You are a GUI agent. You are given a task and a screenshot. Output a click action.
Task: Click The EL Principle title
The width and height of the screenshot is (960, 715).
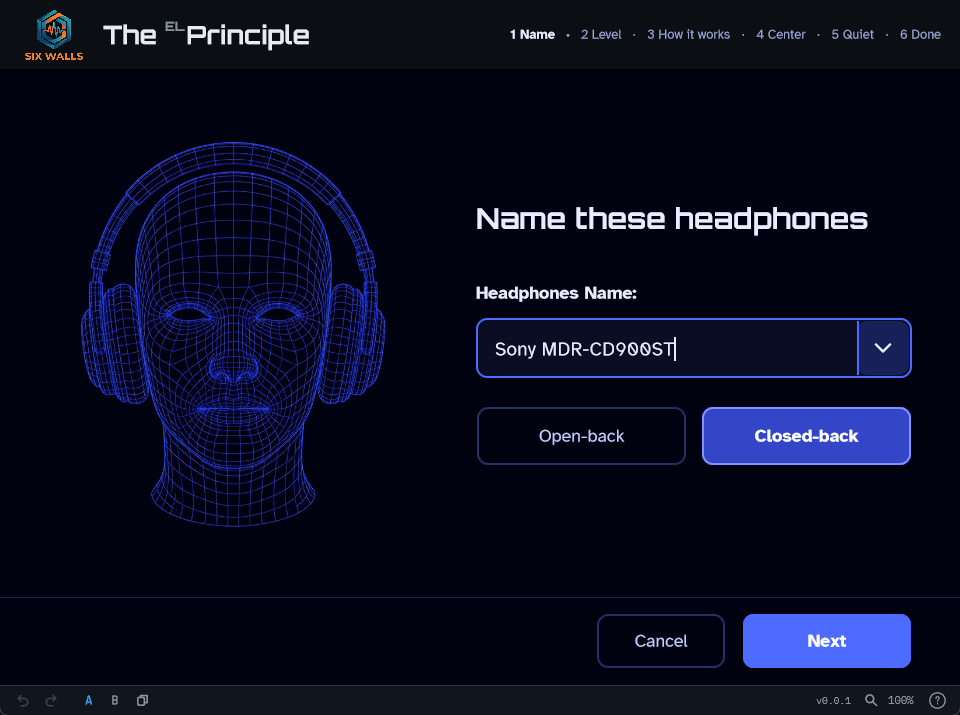click(206, 35)
